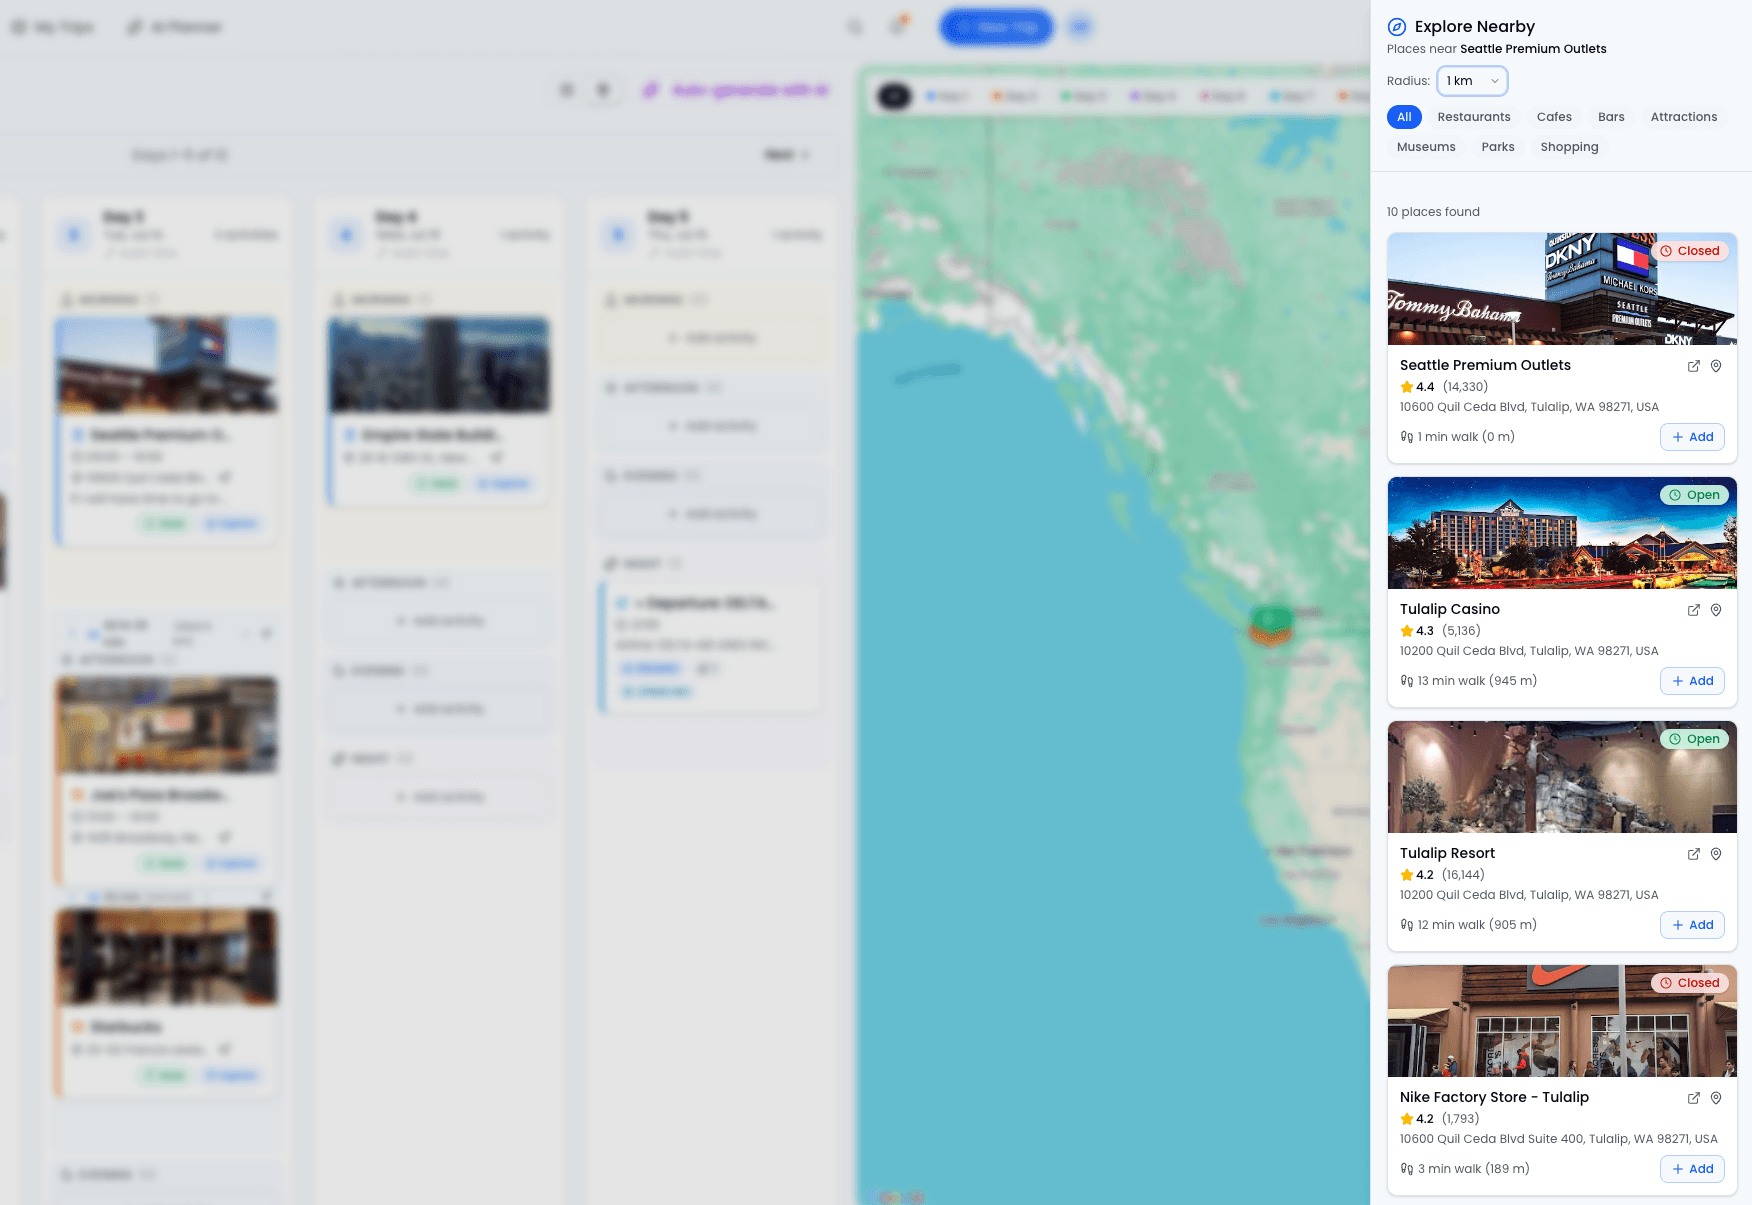Screen dimensions: 1752x1205
Task: Click the Tulalip Casino title
Action: point(1450,609)
